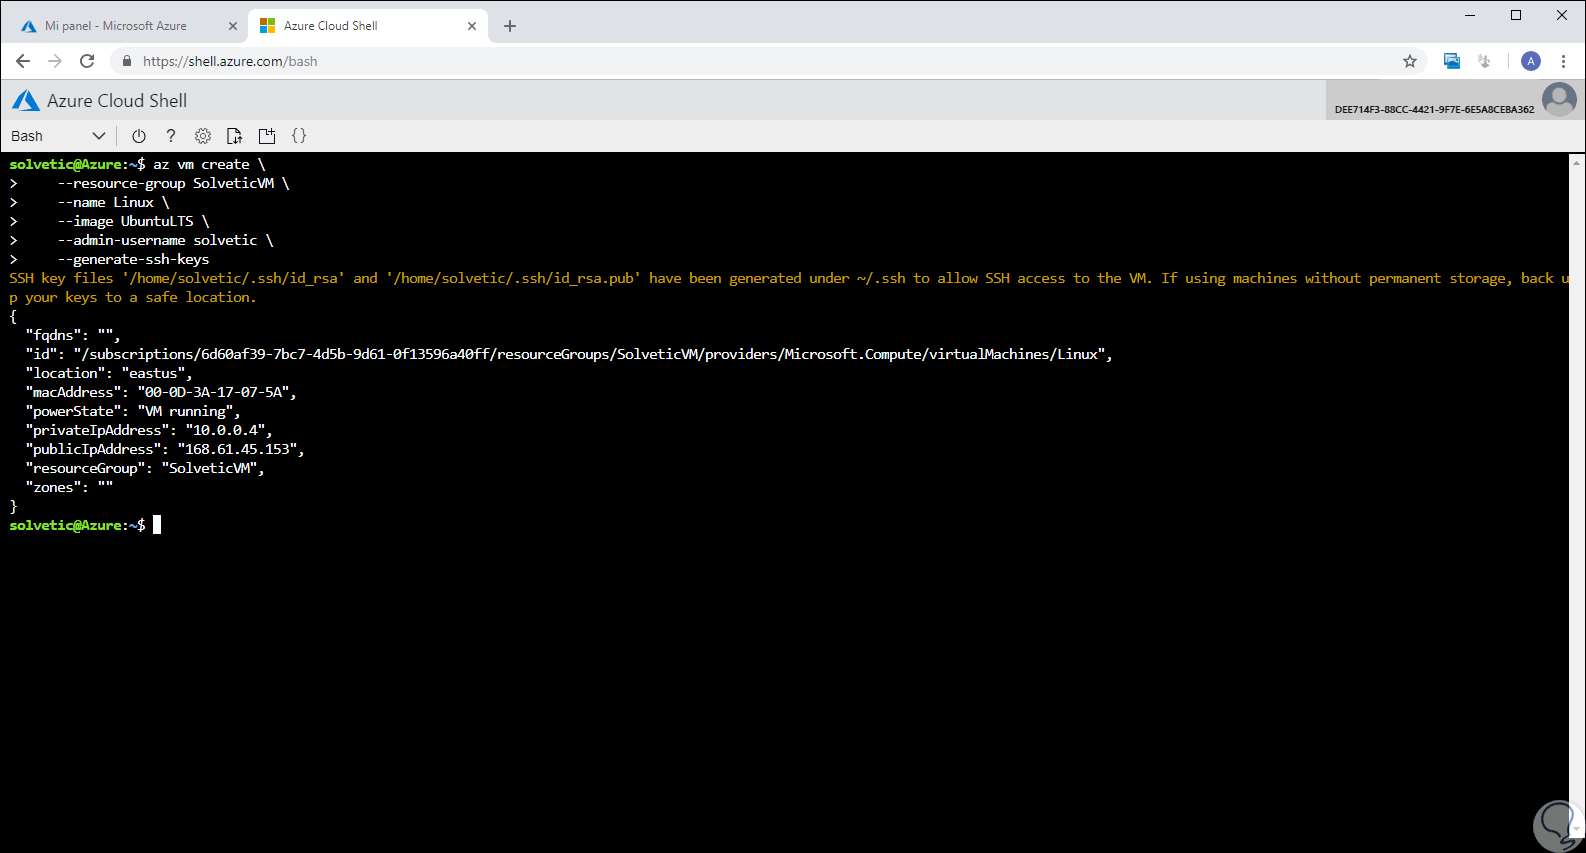Expand the Bash shell type dropdown
Screen dimensions: 1586x853
pyautogui.click(x=58, y=136)
